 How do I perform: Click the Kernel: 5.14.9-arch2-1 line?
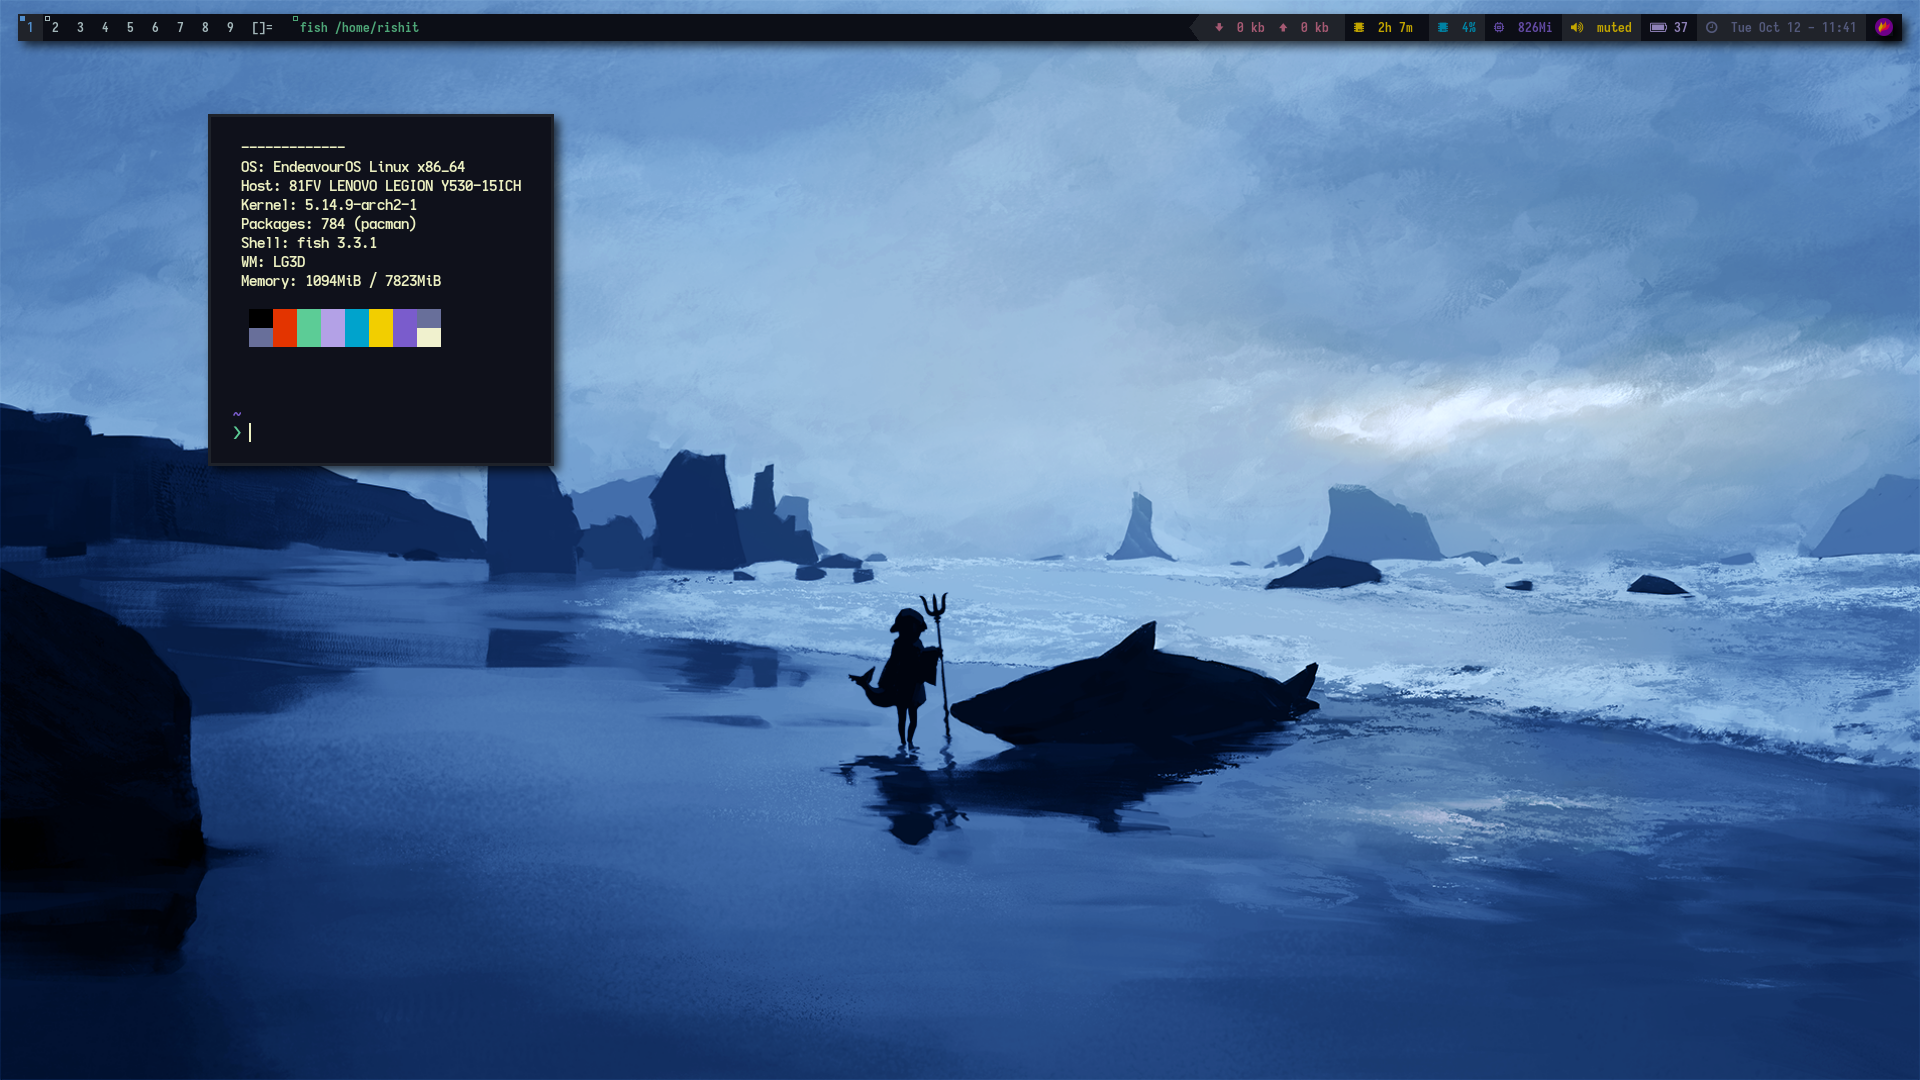[329, 205]
